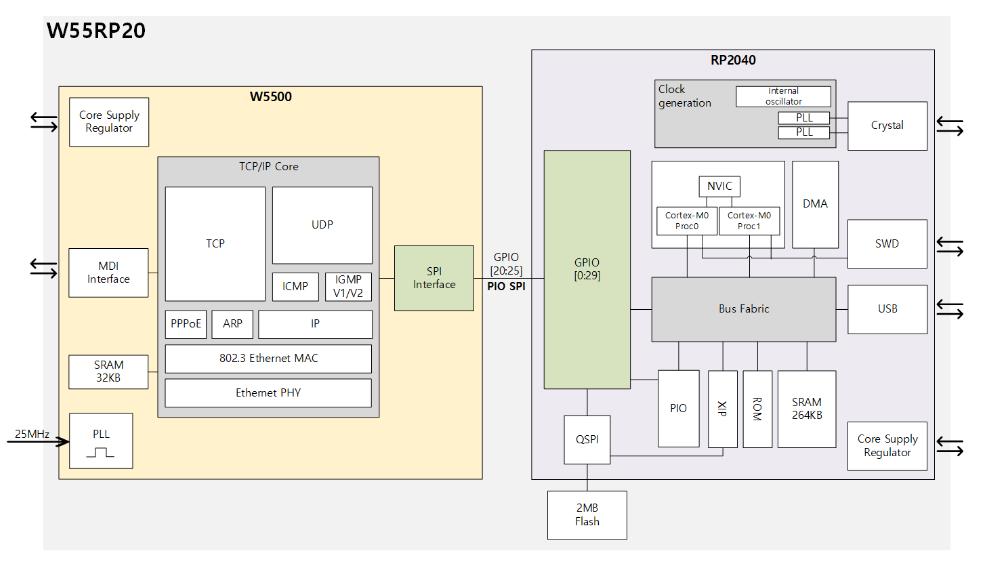Select the Crystal block

click(x=887, y=126)
